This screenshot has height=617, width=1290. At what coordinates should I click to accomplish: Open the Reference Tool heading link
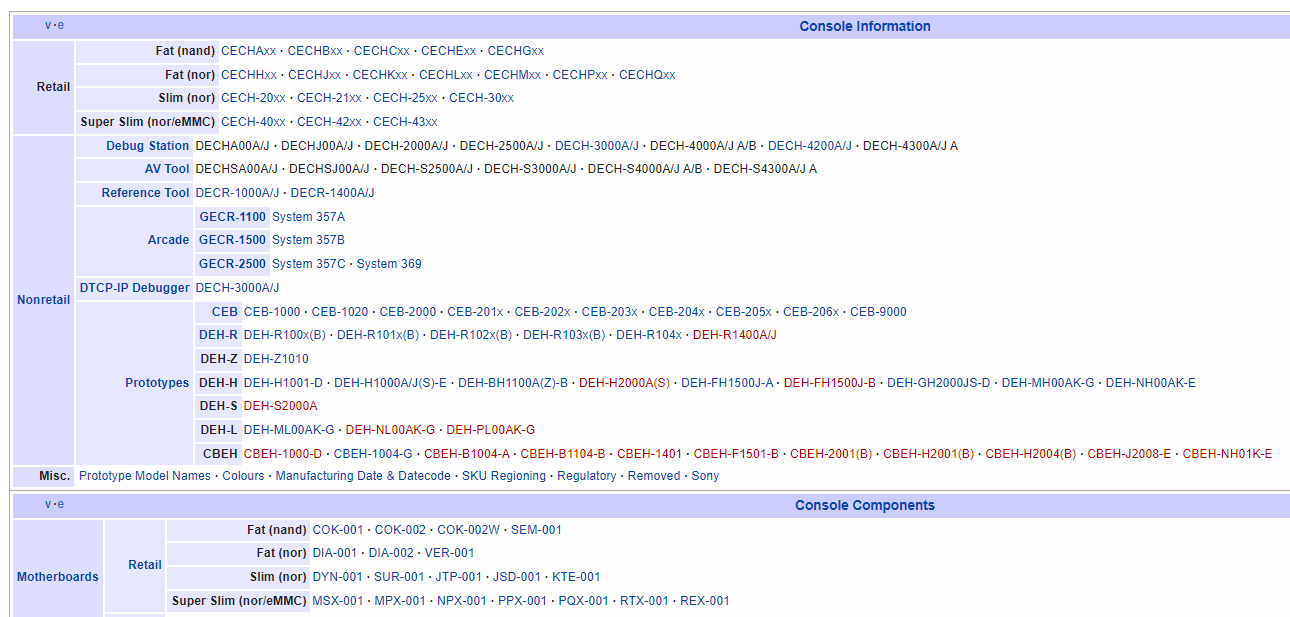pos(145,193)
